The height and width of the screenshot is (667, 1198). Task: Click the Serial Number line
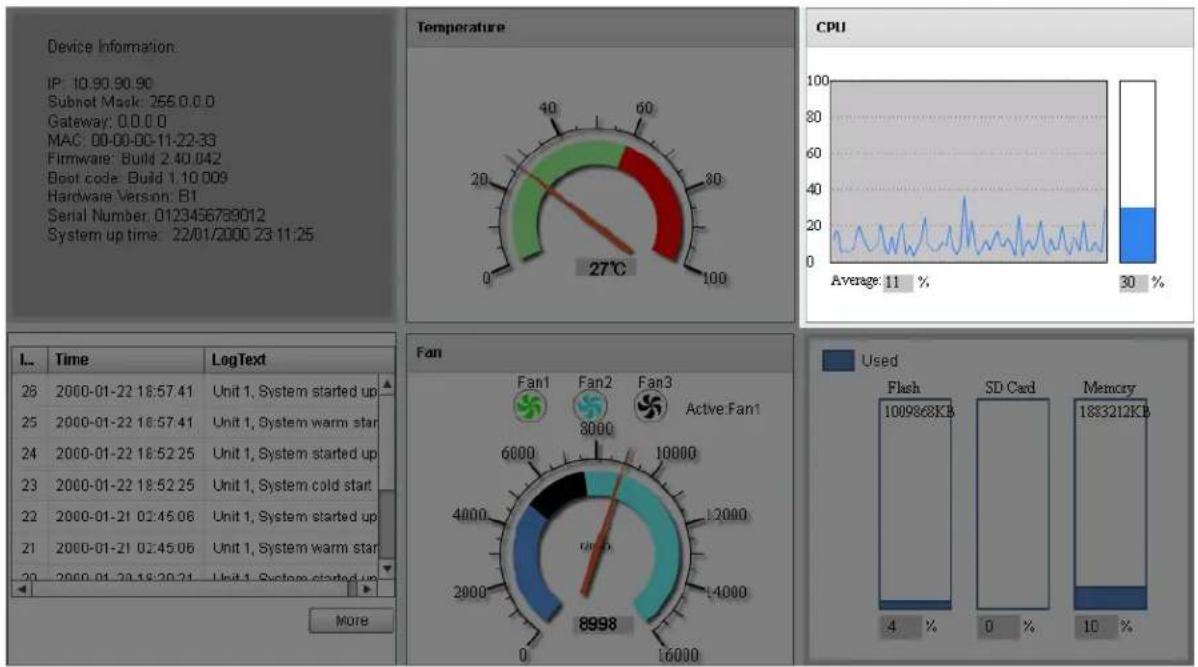point(157,215)
